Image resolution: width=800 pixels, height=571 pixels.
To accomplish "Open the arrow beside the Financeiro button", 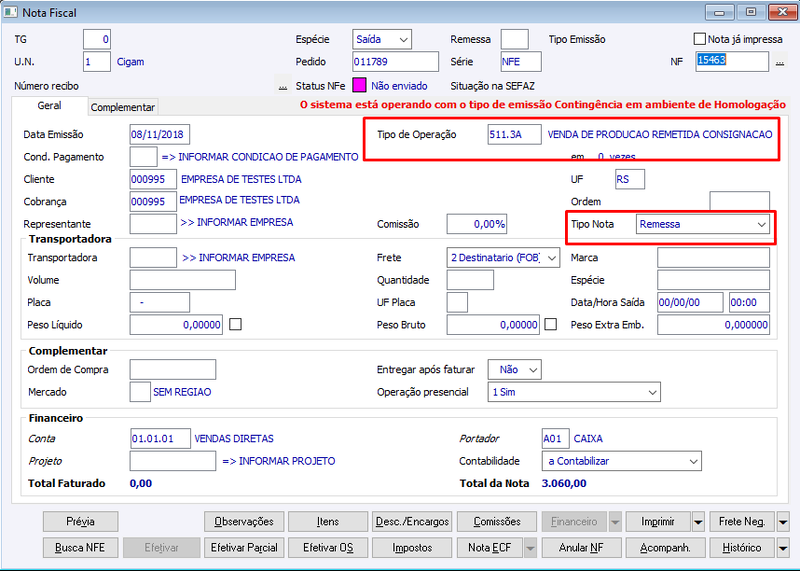I will [x=615, y=522].
